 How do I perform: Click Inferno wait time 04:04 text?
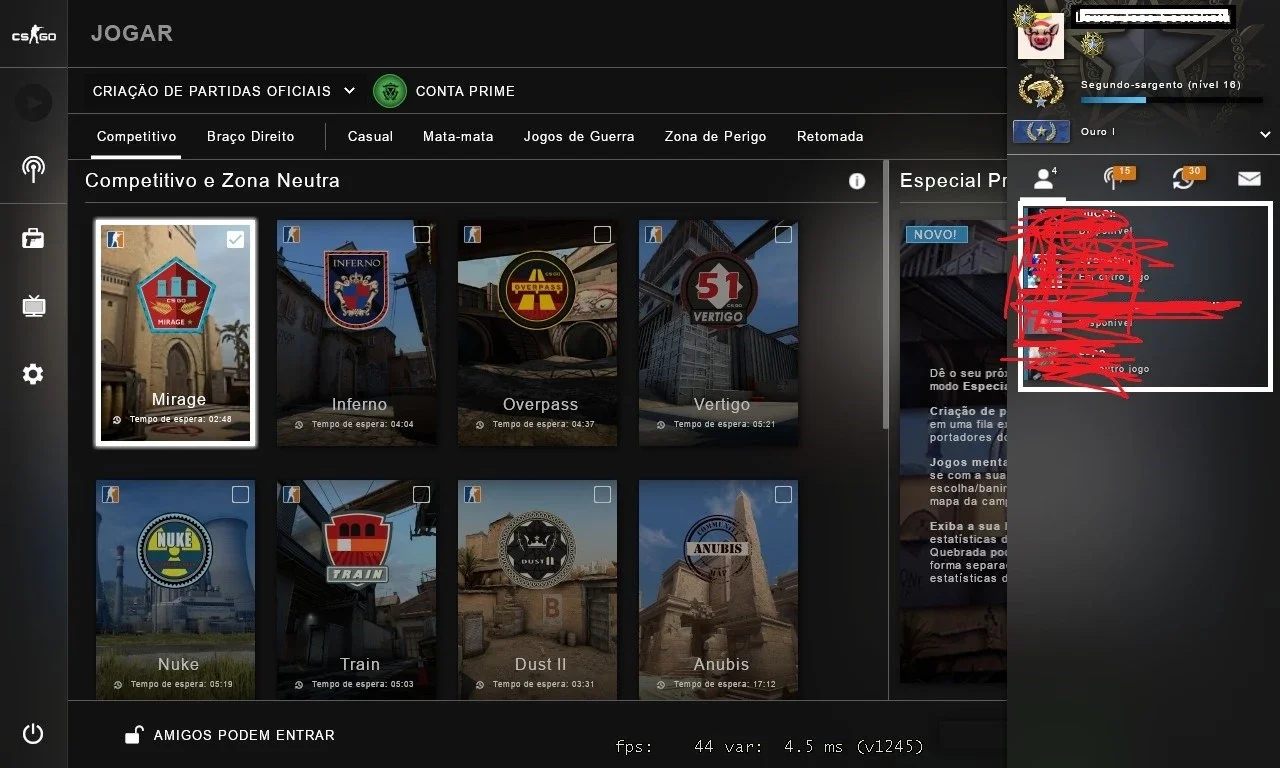362,424
